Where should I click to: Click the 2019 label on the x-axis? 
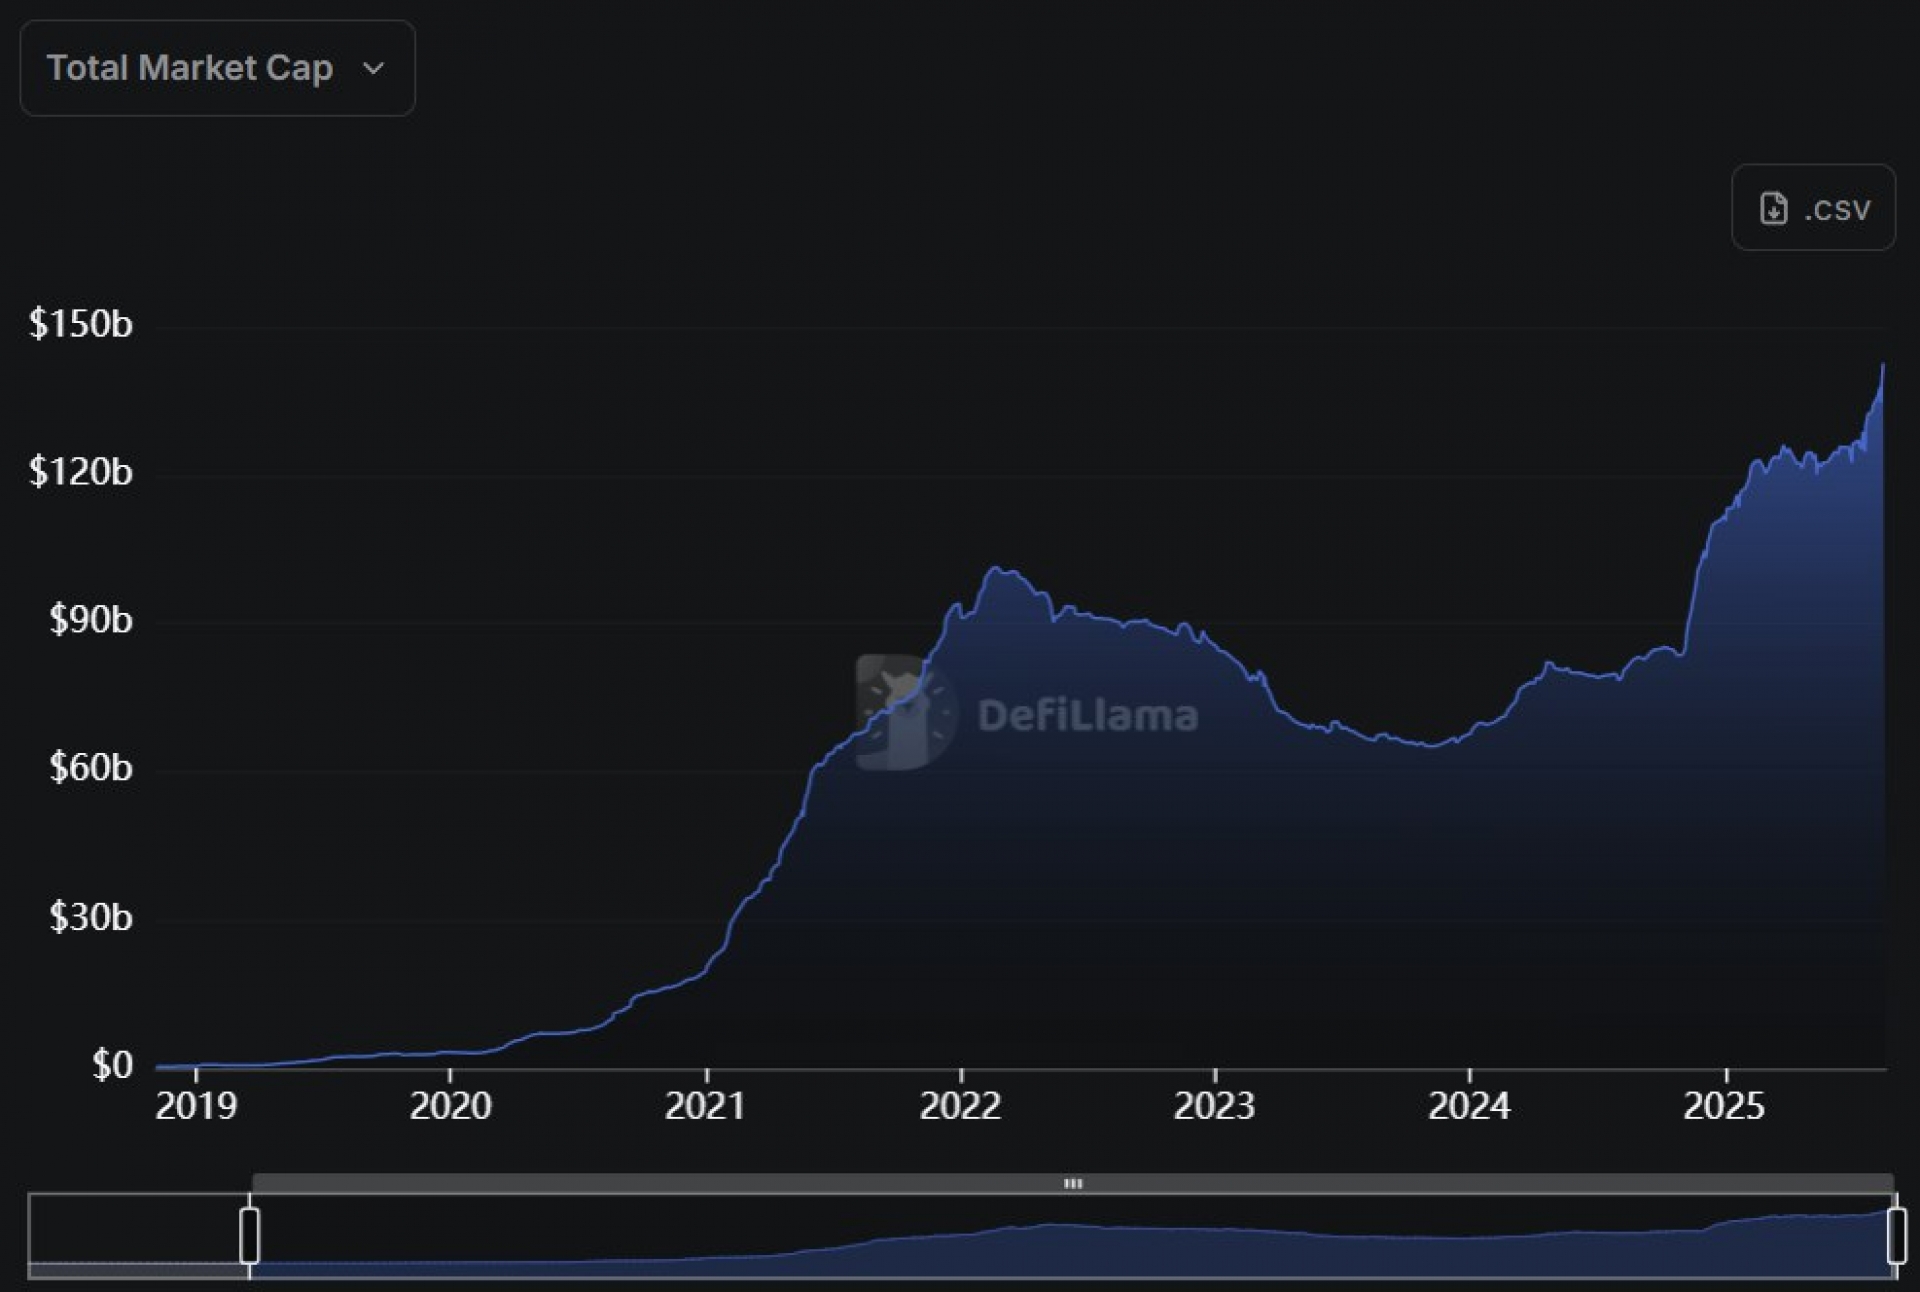(x=196, y=1106)
